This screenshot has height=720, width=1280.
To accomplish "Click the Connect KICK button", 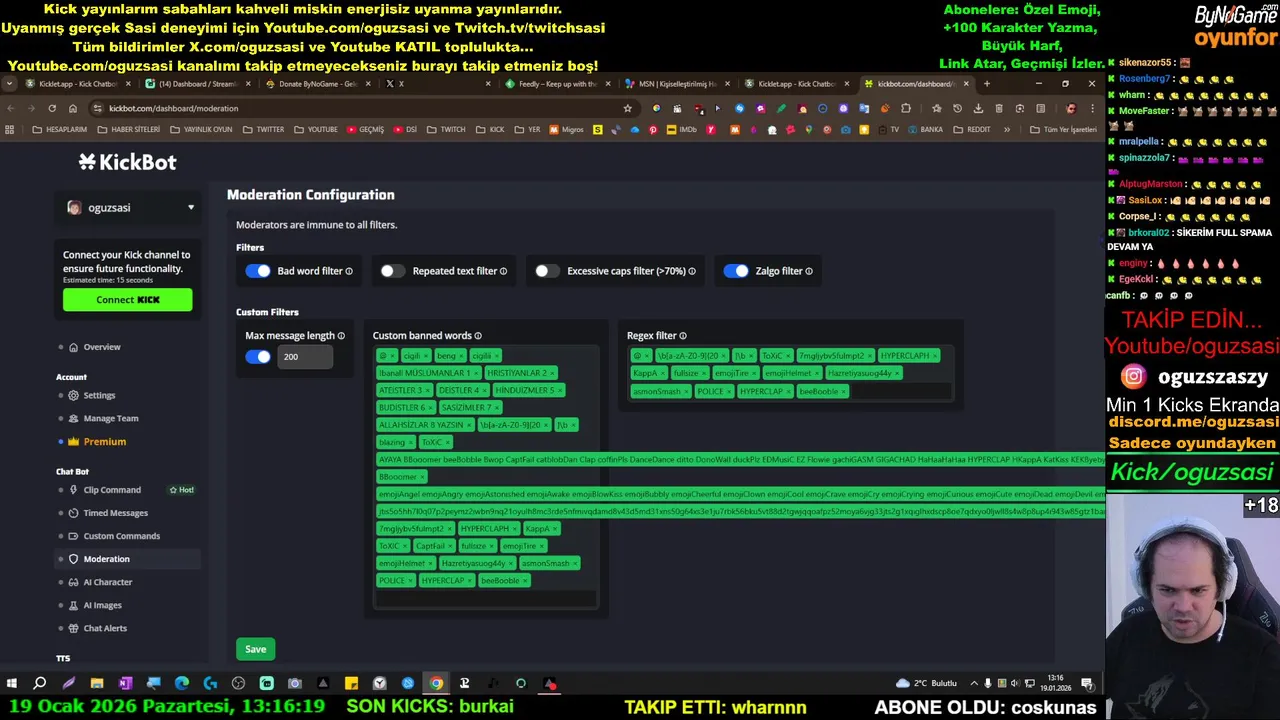I will pos(127,300).
